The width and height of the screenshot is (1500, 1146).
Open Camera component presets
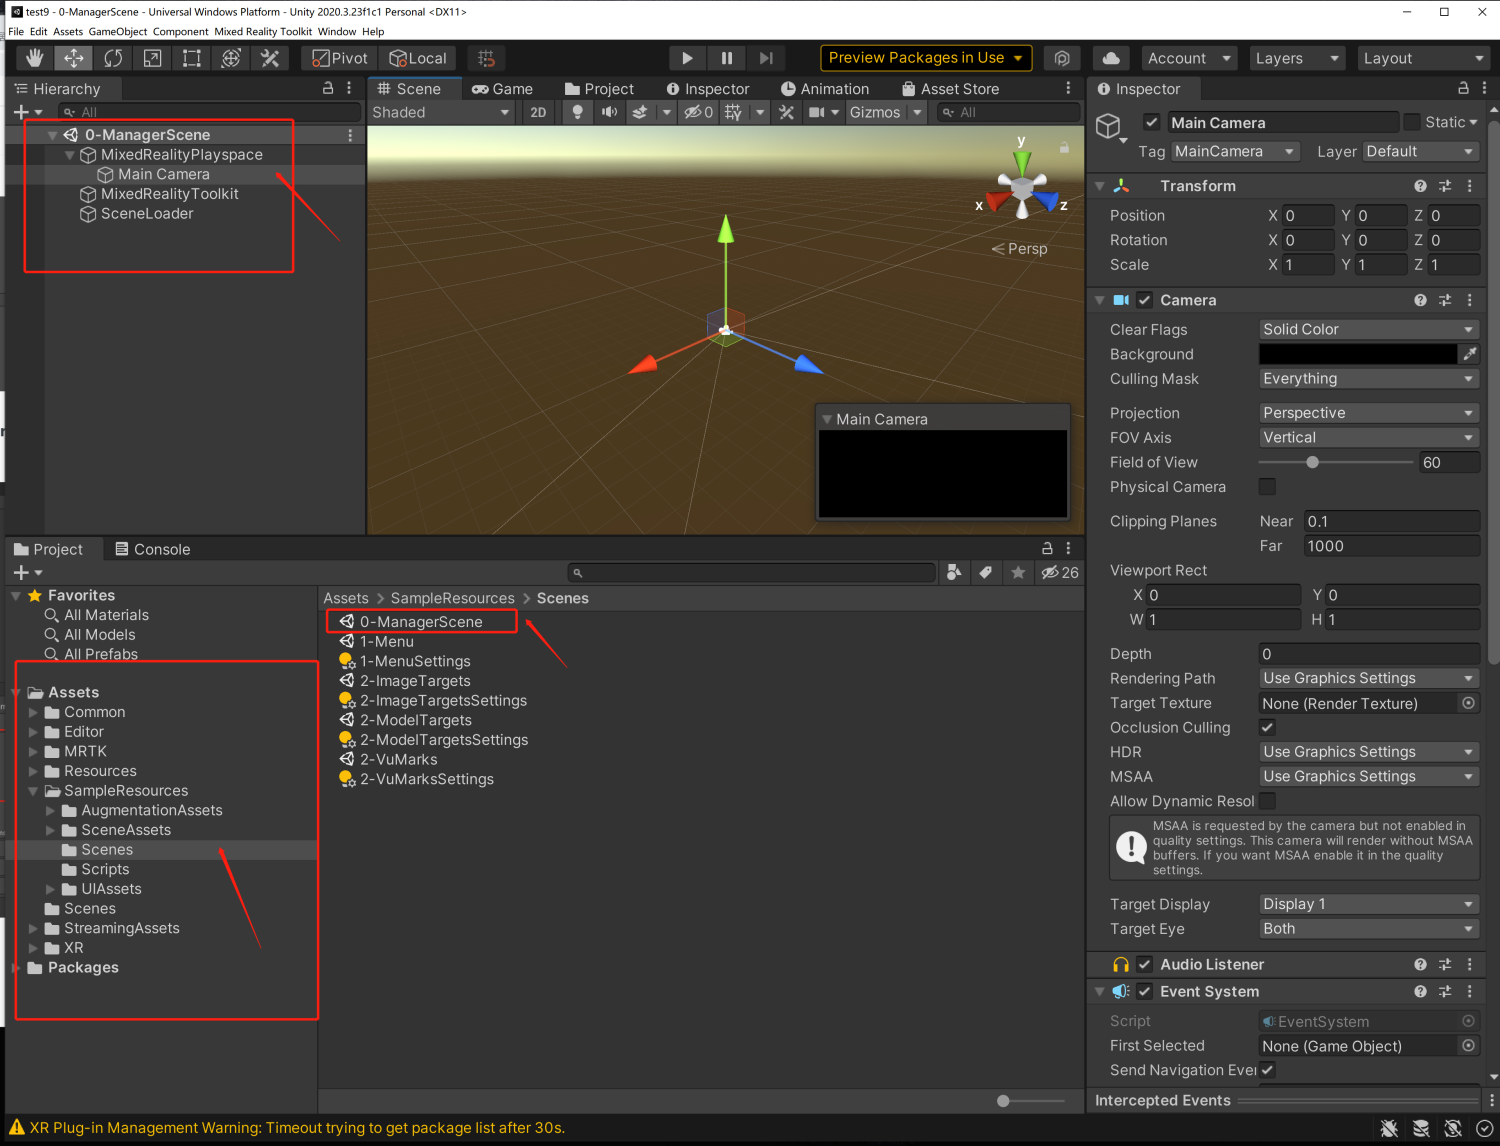1445,300
